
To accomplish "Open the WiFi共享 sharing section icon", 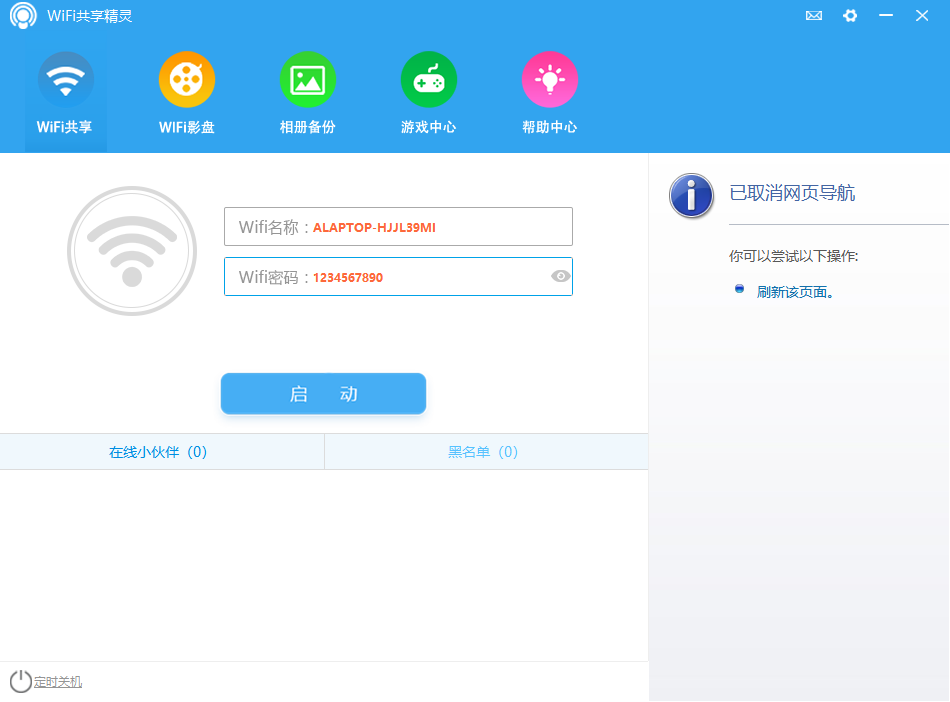I will [x=66, y=80].
